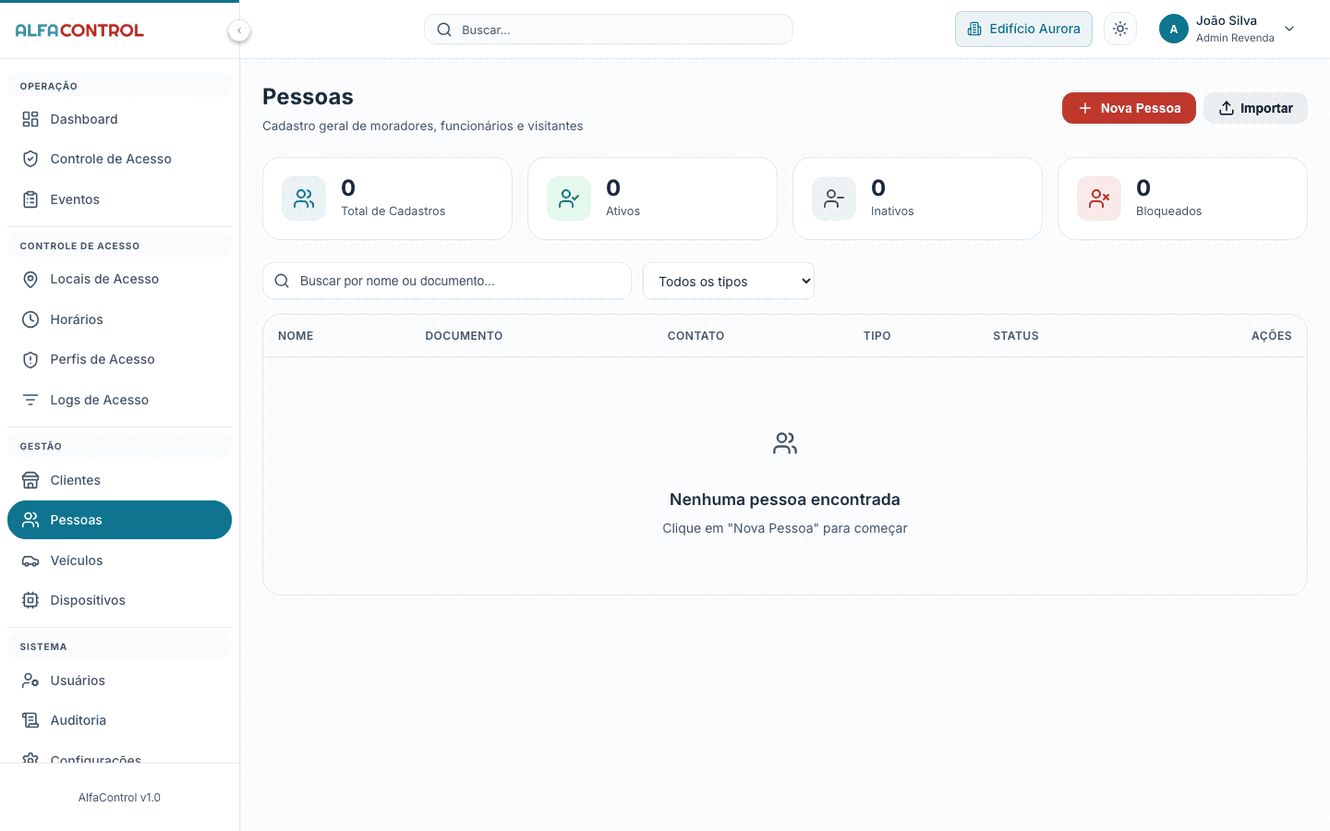Image resolution: width=1330 pixels, height=831 pixels.
Task: Open Logs de Acesso
Action: pos(119,400)
